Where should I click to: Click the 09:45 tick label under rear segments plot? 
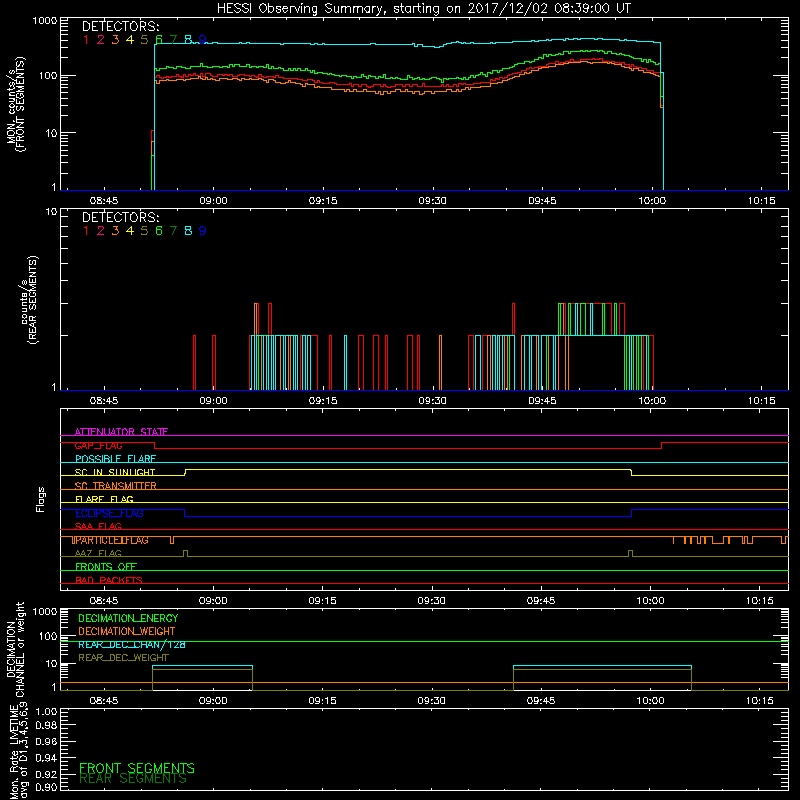542,401
